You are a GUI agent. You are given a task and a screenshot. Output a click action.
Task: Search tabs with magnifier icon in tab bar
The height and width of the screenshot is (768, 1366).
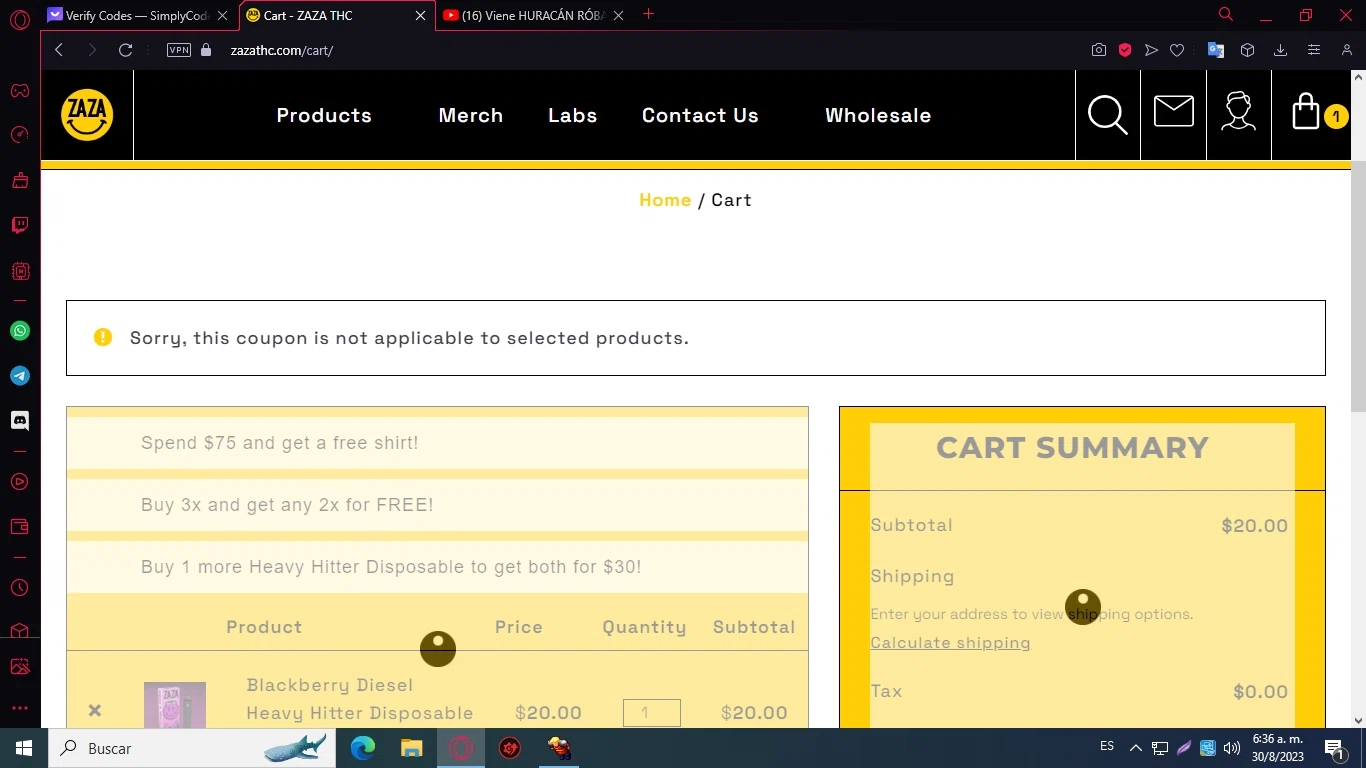(x=1225, y=14)
